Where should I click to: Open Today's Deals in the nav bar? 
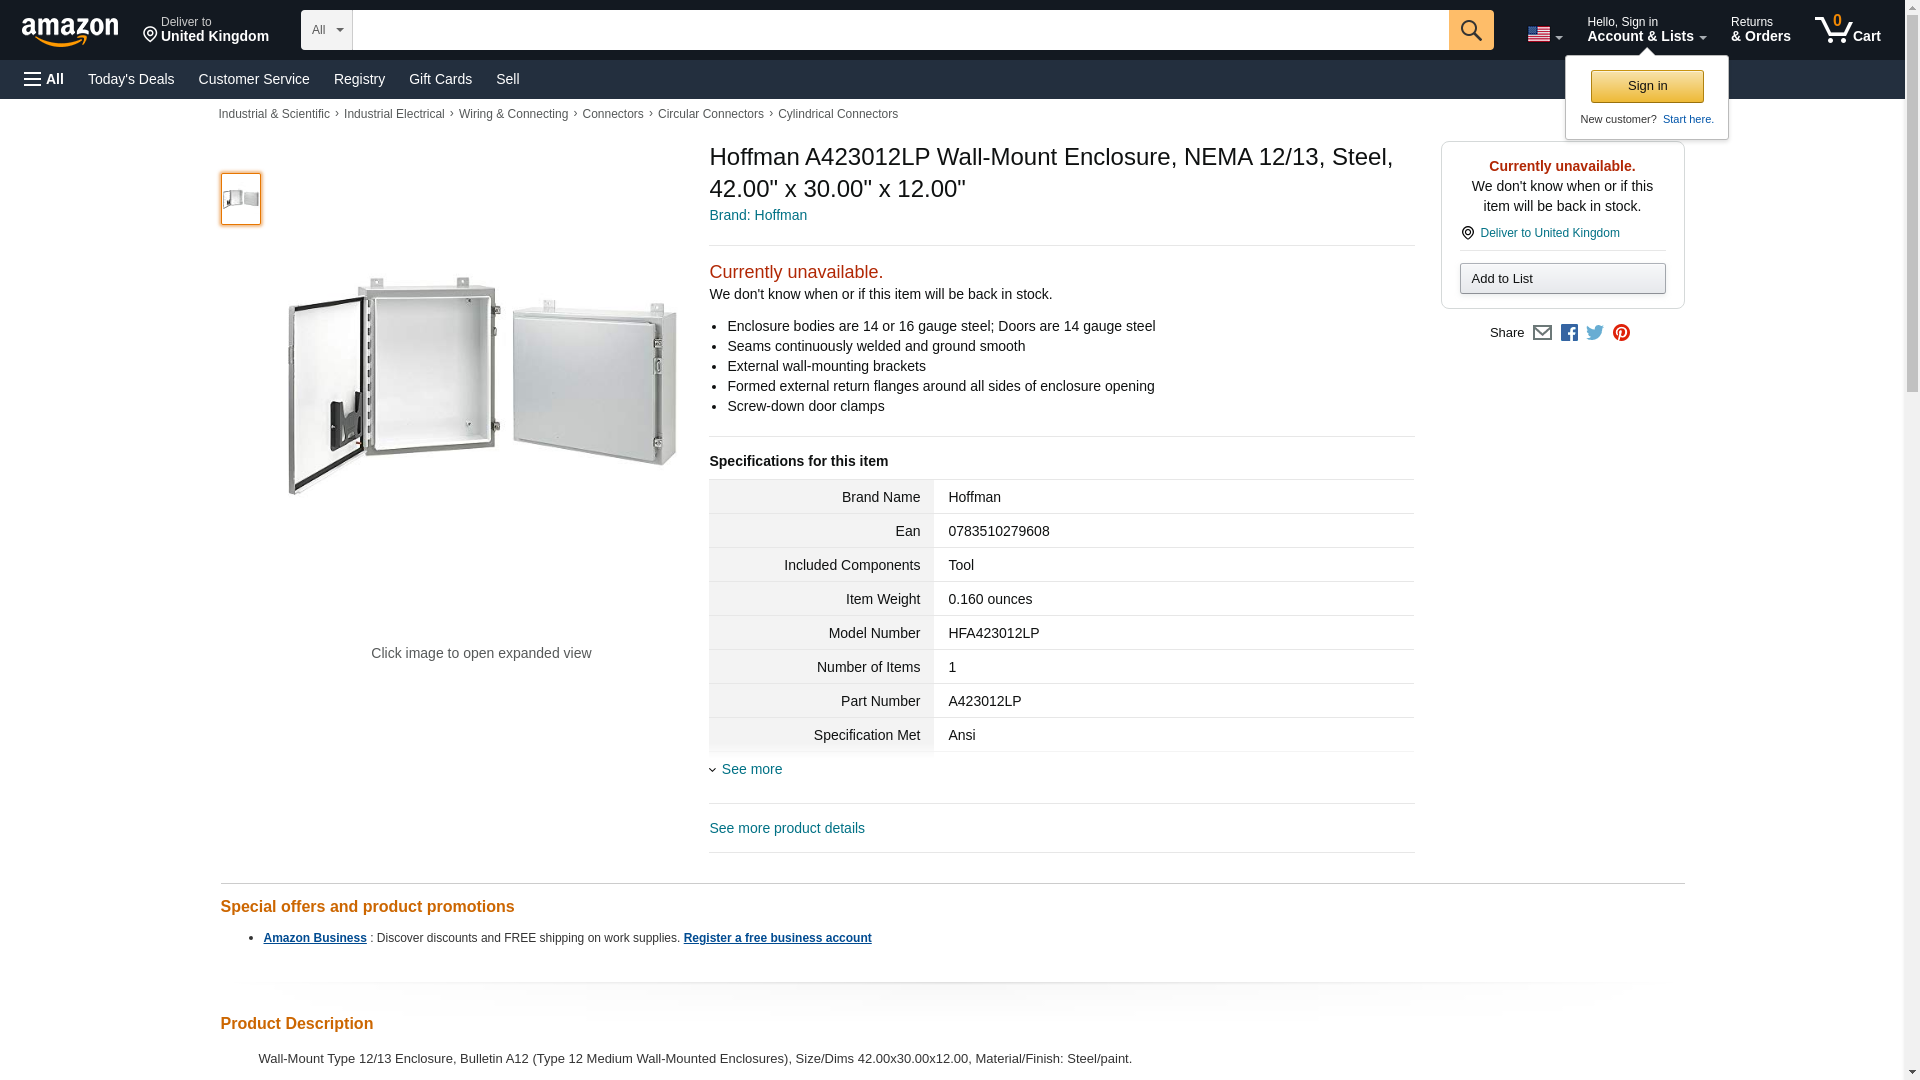[131, 79]
